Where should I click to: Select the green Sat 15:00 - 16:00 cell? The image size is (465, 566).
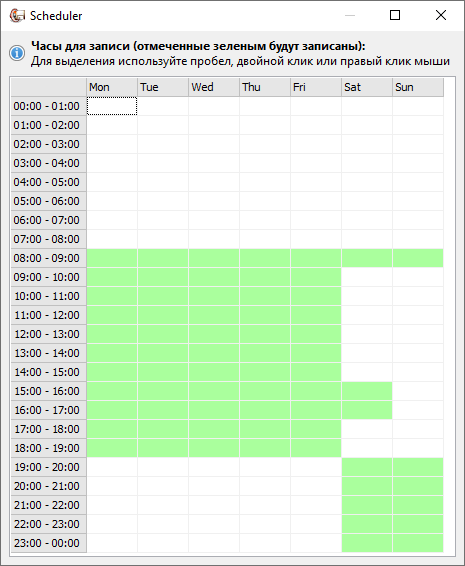(x=367, y=391)
